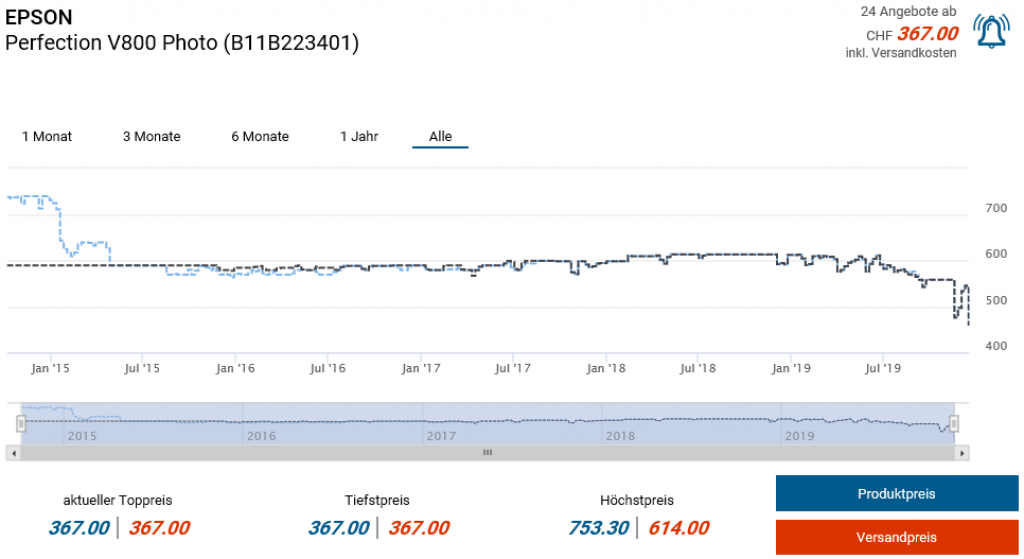Click the scrollbar right arrow
The width and height of the screenshot is (1024, 559).
click(x=962, y=453)
